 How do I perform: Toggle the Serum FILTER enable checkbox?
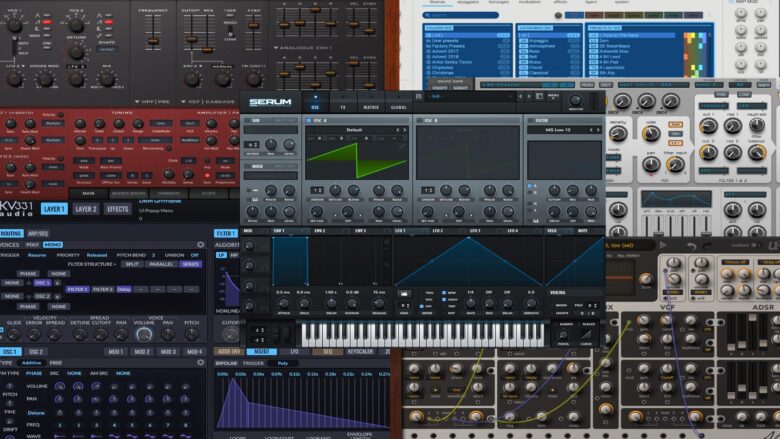[x=530, y=120]
